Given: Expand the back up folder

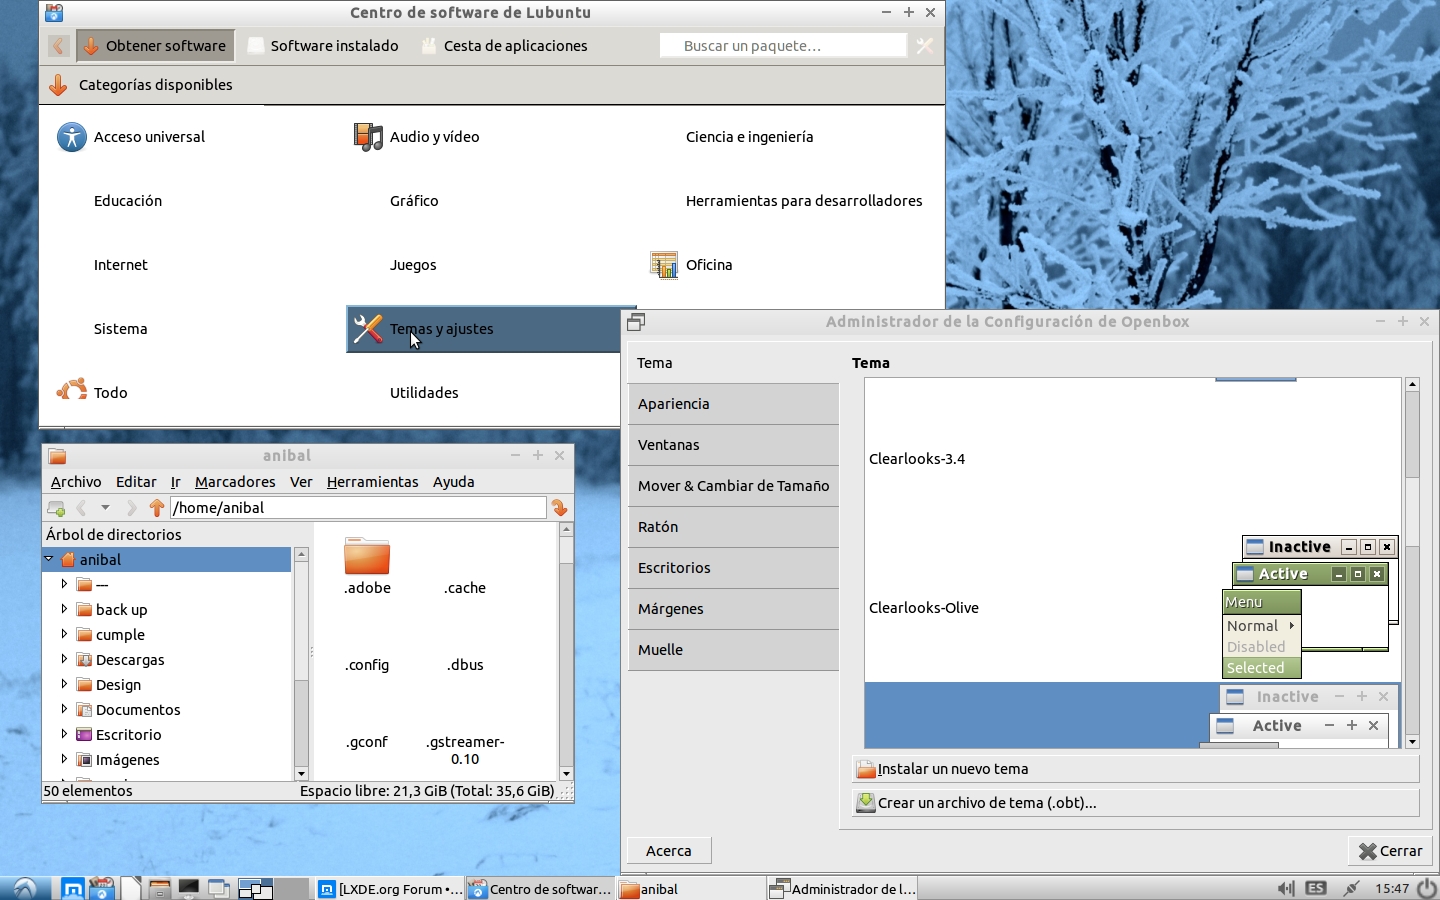Looking at the screenshot, I should [64, 608].
